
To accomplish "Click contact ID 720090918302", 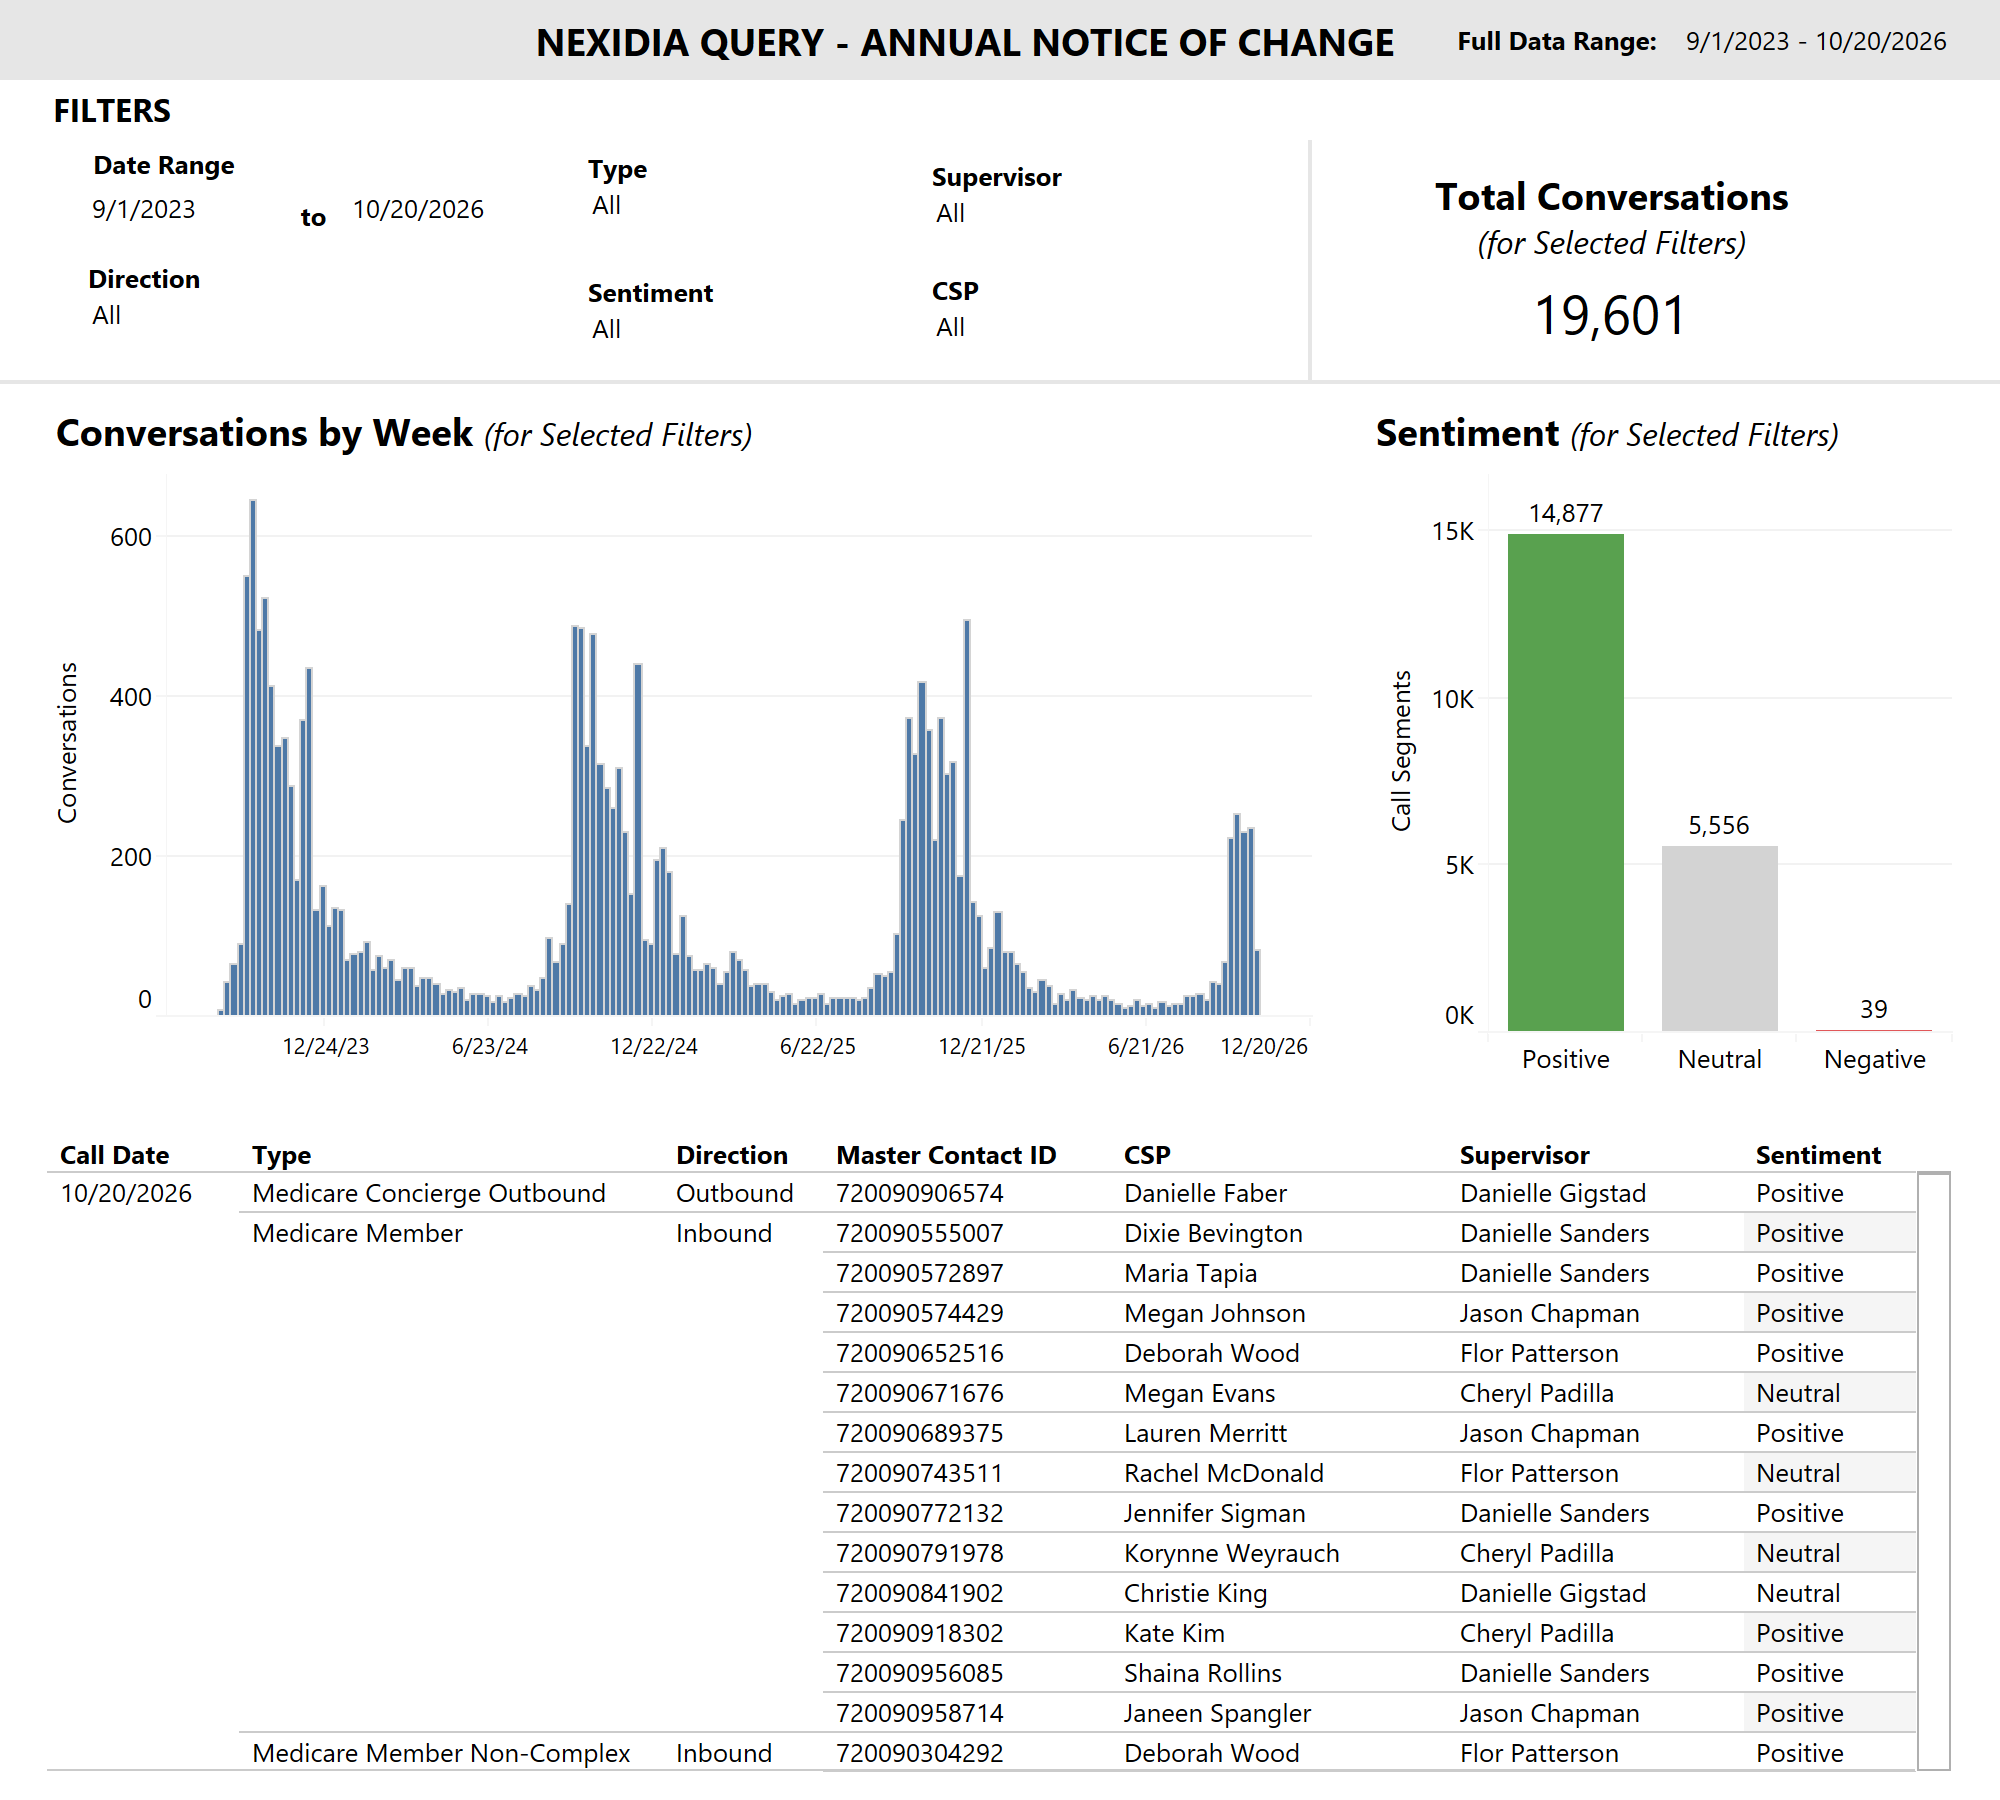I will (920, 1633).
